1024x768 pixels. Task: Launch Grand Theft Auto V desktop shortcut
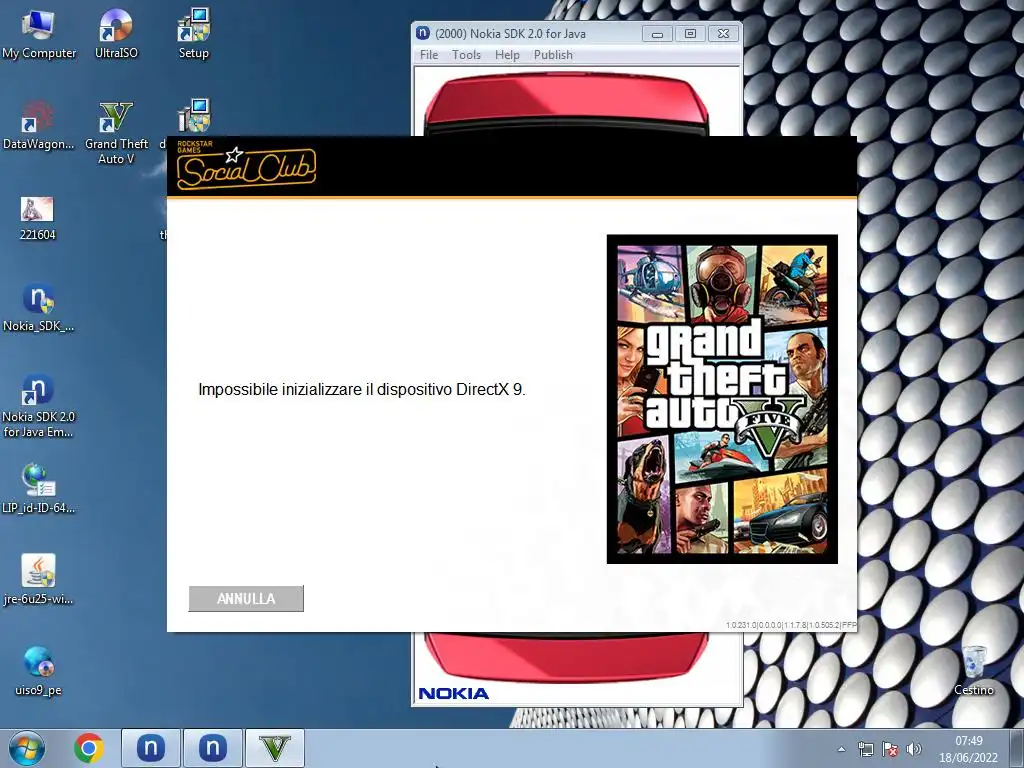tap(116, 134)
